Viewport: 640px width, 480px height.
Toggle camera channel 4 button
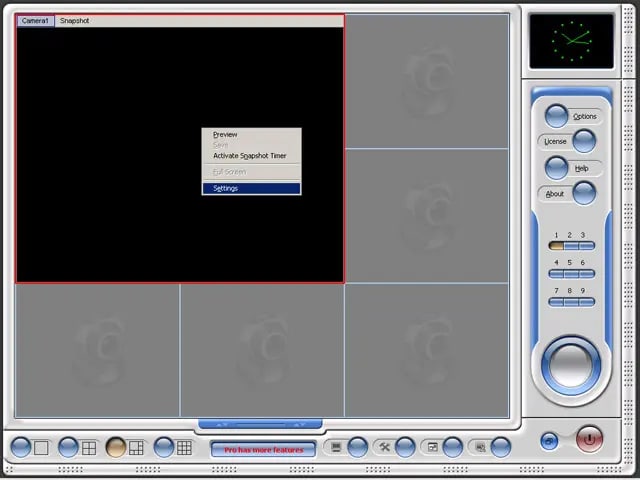[x=556, y=273]
